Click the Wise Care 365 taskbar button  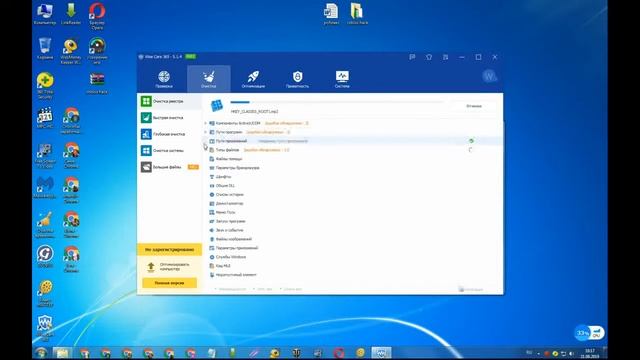(x=381, y=353)
